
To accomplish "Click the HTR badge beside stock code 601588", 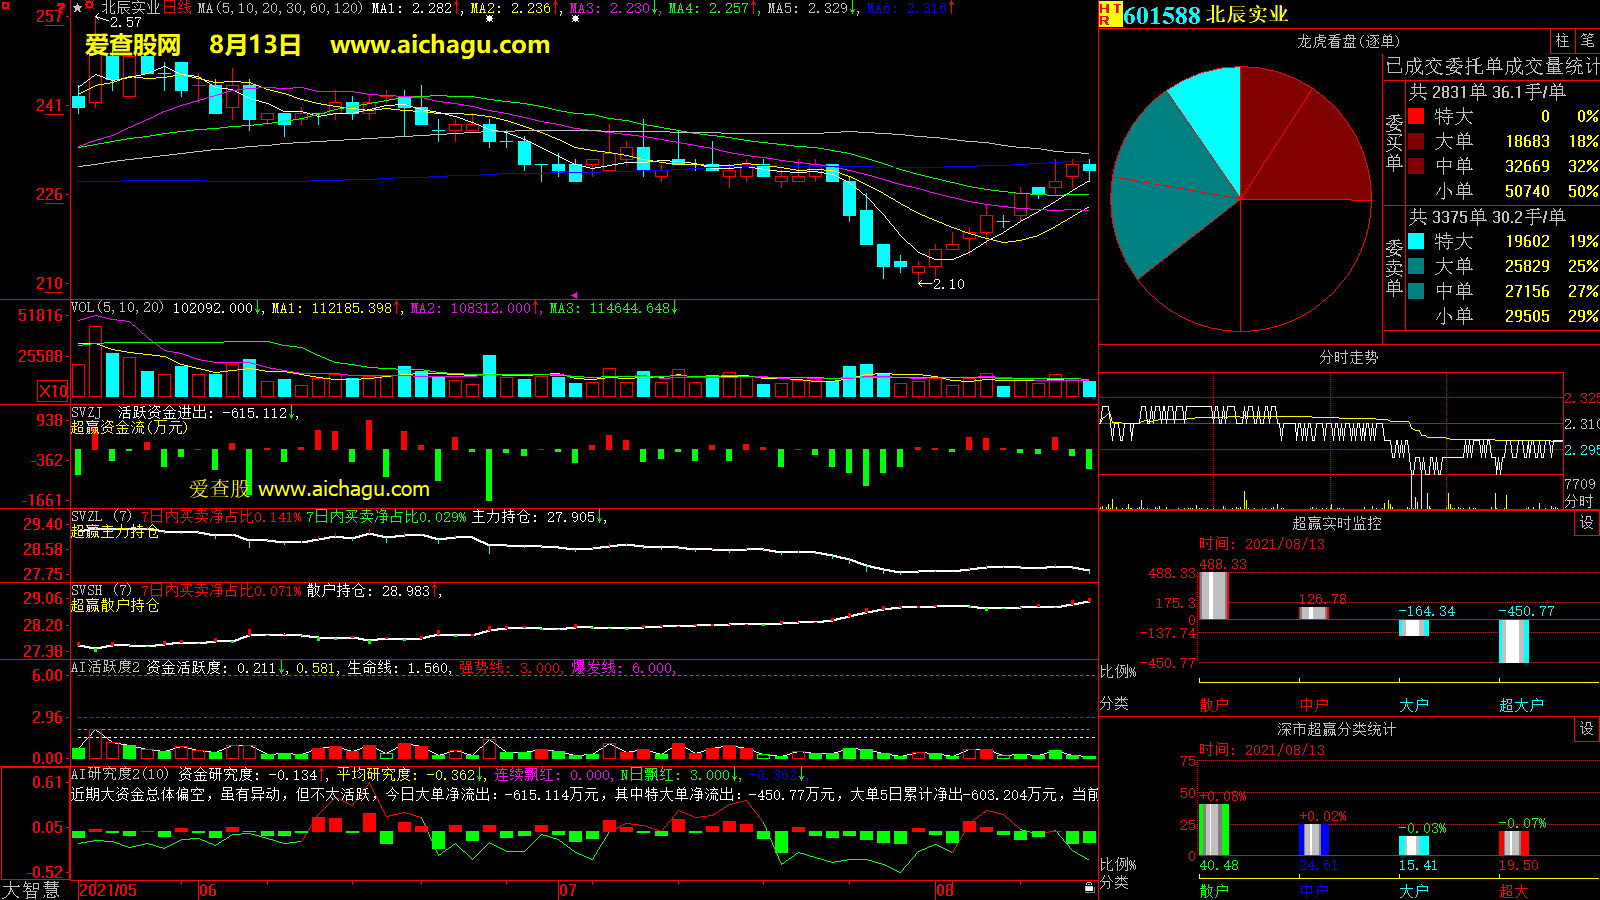I will [x=1109, y=14].
